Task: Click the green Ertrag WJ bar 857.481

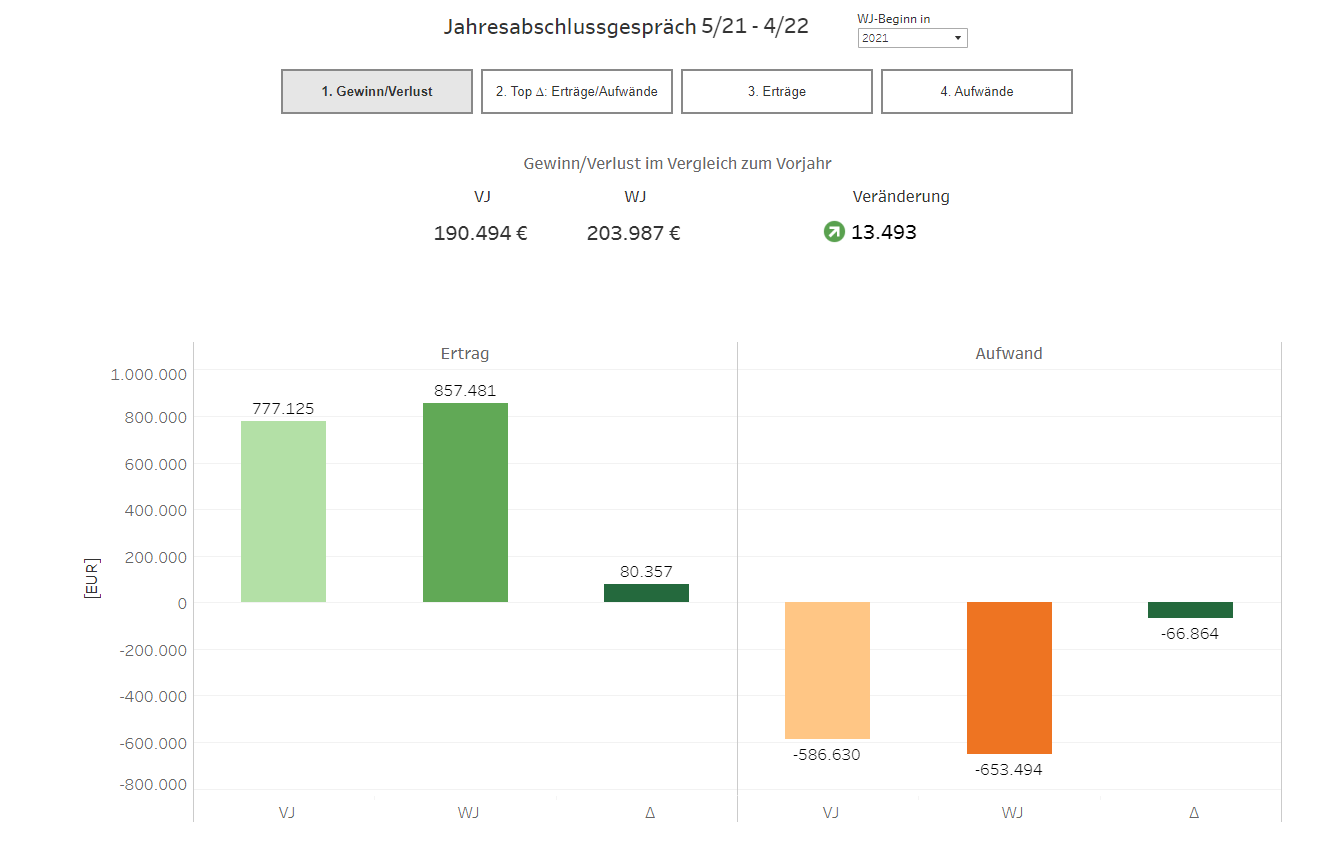Action: point(465,502)
